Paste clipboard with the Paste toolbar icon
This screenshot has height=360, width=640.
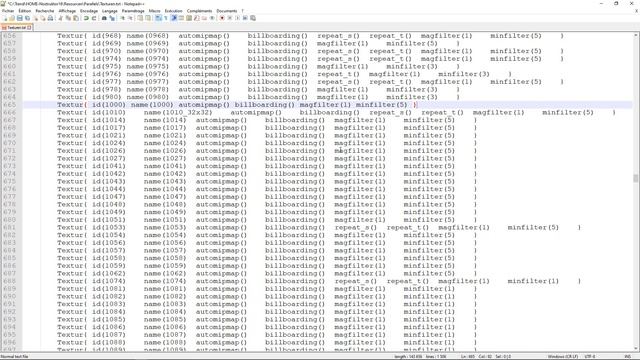(76, 18)
